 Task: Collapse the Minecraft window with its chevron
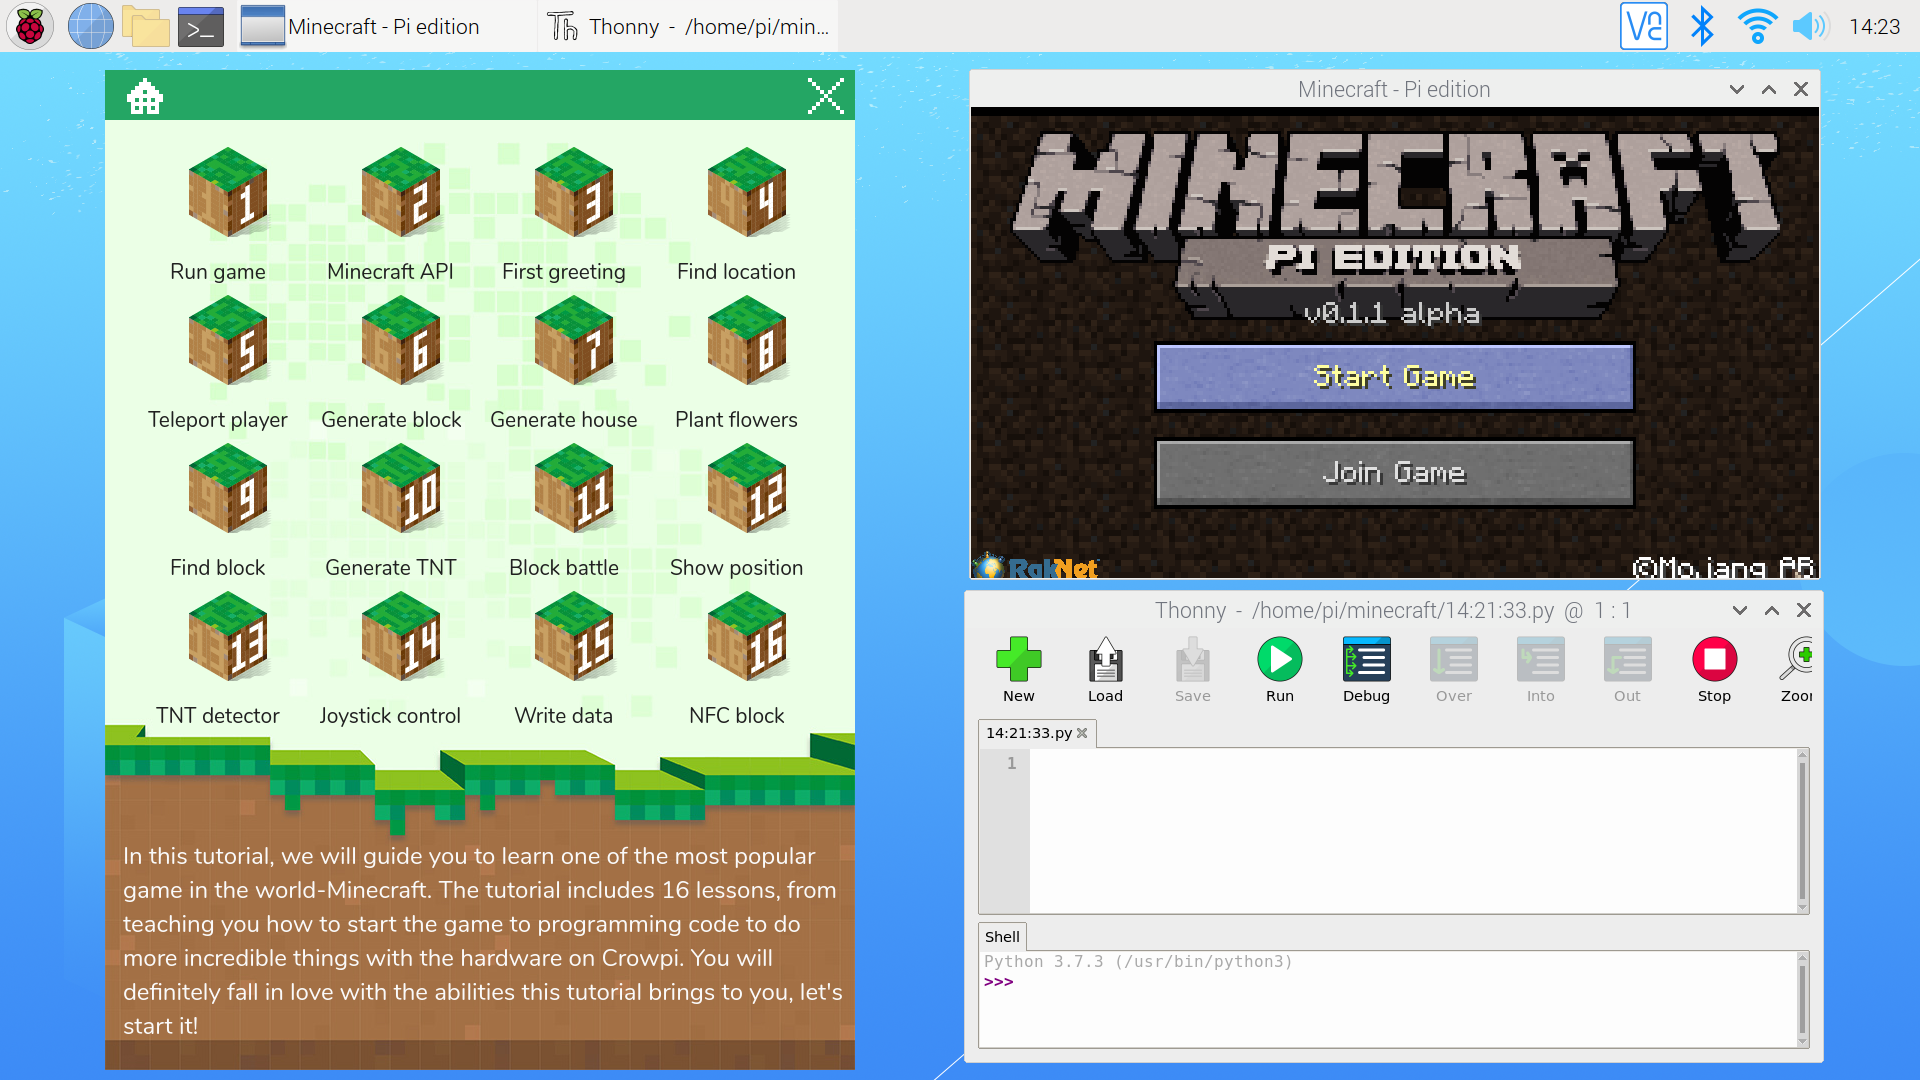(x=1736, y=89)
